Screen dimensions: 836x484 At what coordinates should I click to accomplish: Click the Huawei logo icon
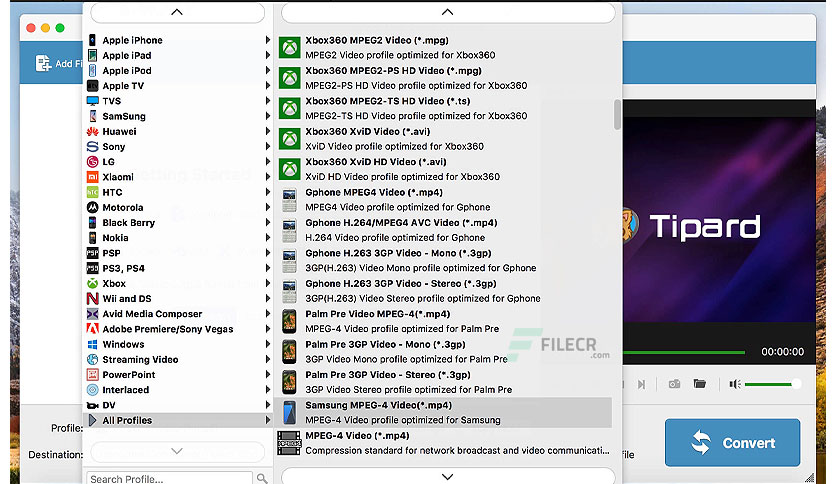click(x=92, y=131)
